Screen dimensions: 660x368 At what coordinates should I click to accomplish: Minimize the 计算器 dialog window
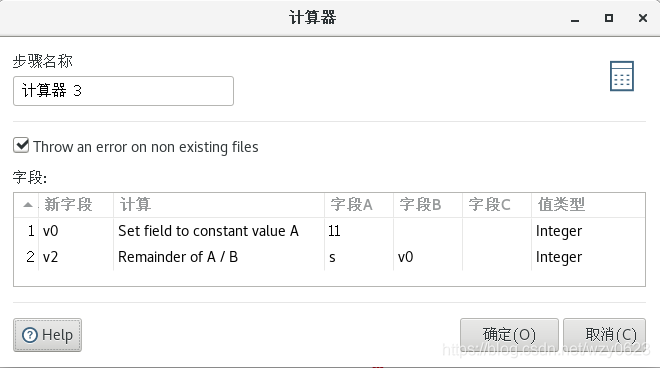tap(575, 18)
